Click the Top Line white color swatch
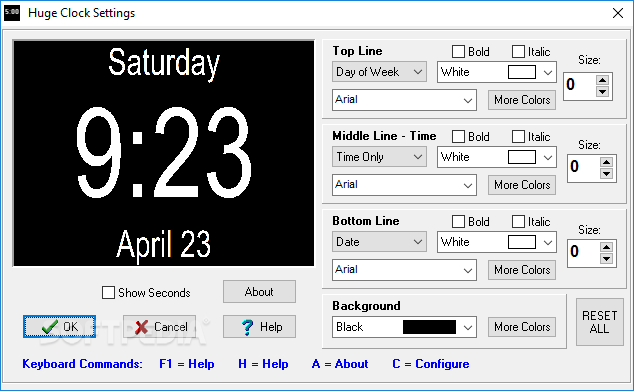Viewport: 634px width, 391px height. click(522, 72)
